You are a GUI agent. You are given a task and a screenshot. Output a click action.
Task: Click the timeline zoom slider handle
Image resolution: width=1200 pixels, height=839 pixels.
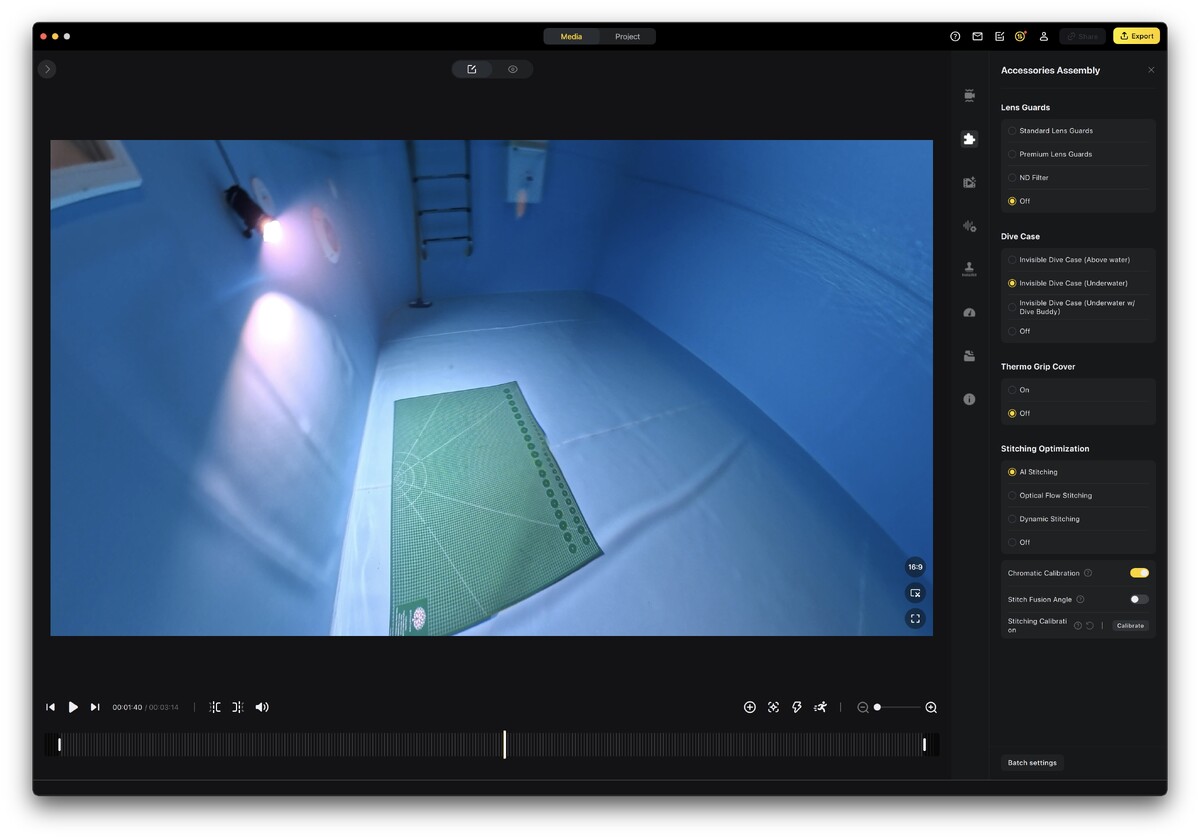(x=877, y=707)
